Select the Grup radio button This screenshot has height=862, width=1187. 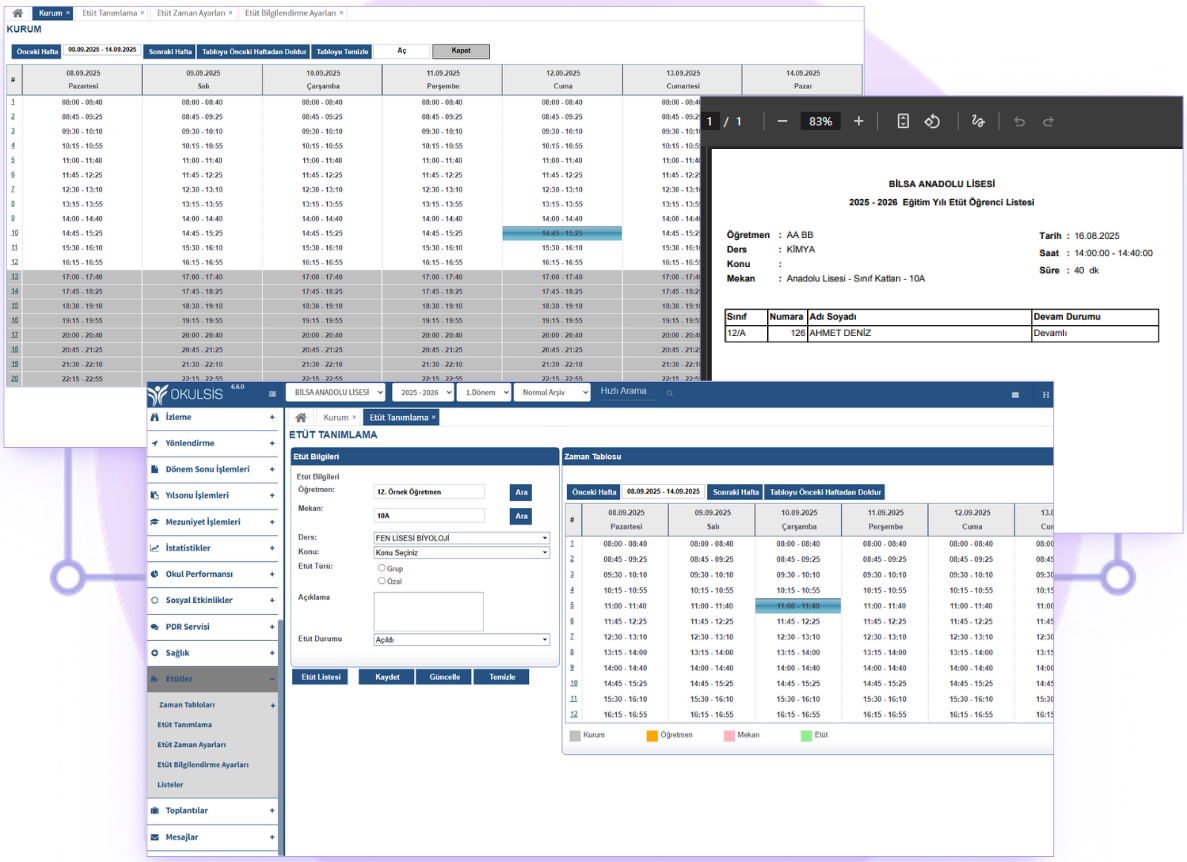pos(382,567)
